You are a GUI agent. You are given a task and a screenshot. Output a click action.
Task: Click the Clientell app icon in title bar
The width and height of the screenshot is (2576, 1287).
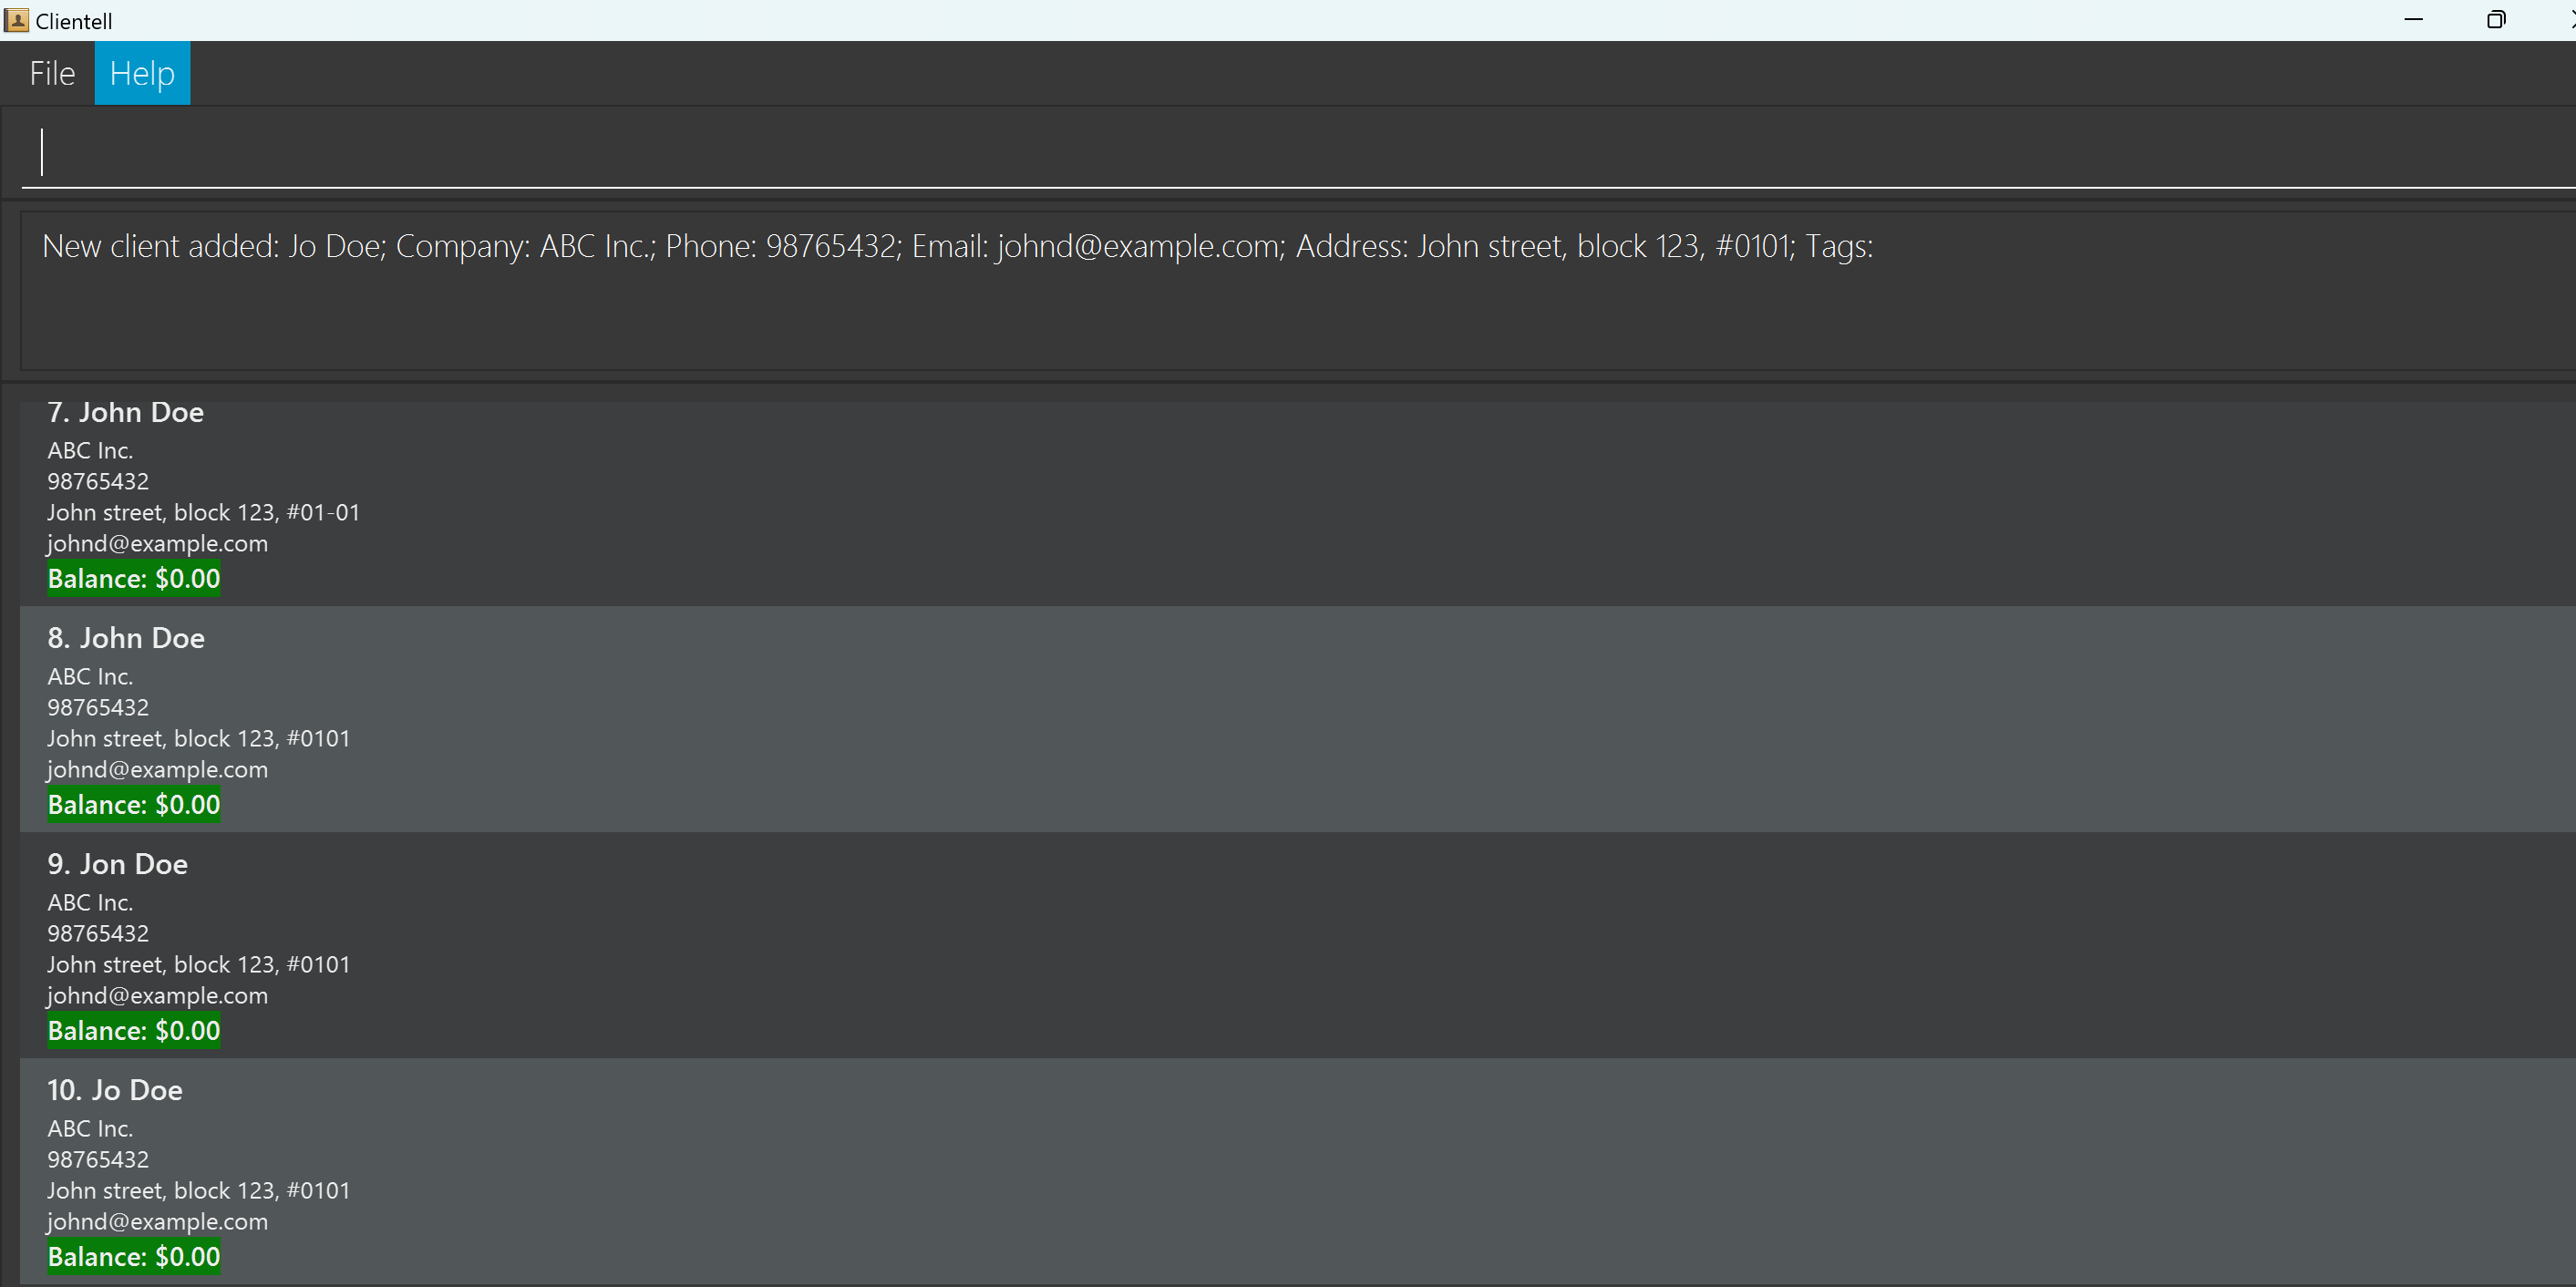pos(16,20)
